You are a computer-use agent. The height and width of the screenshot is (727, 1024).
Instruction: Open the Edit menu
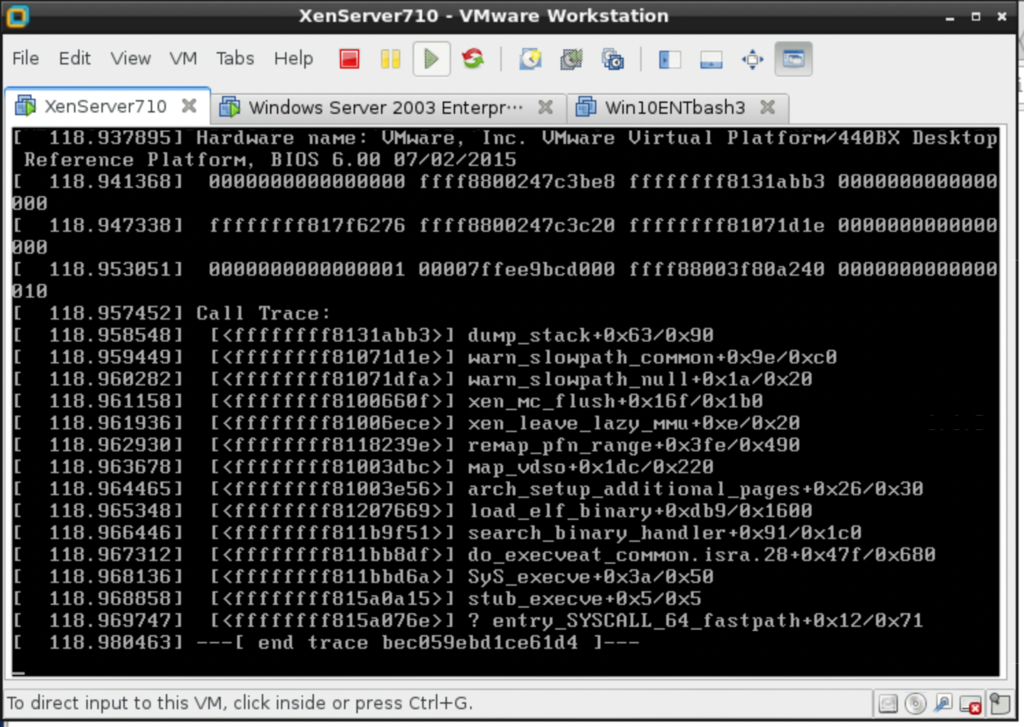(74, 58)
